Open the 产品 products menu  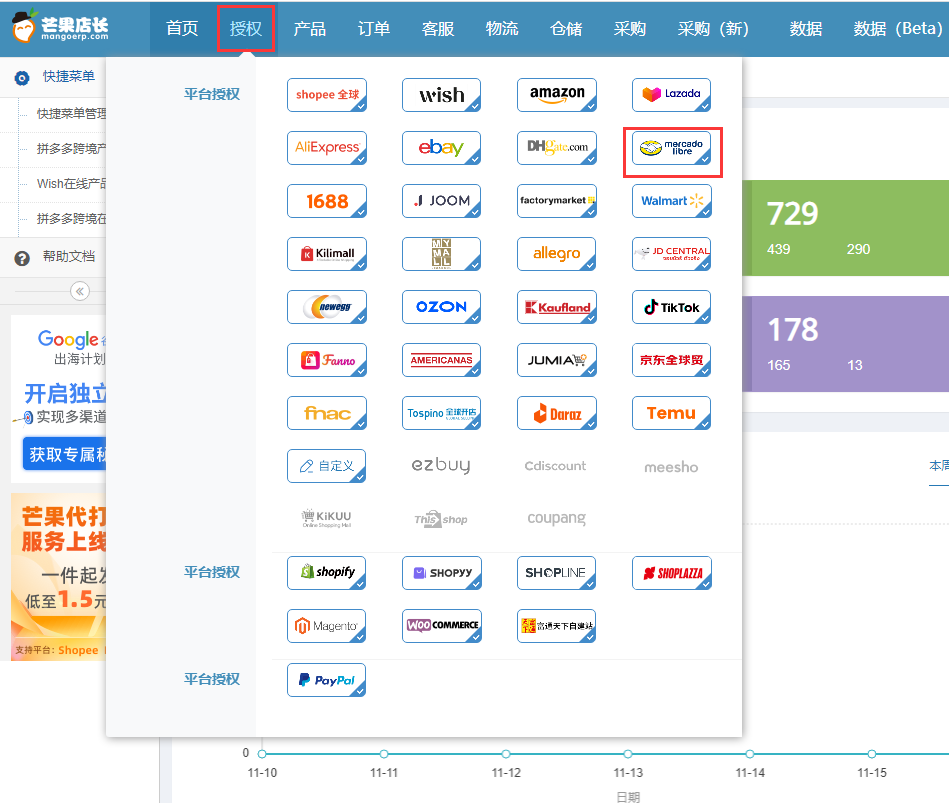click(310, 28)
